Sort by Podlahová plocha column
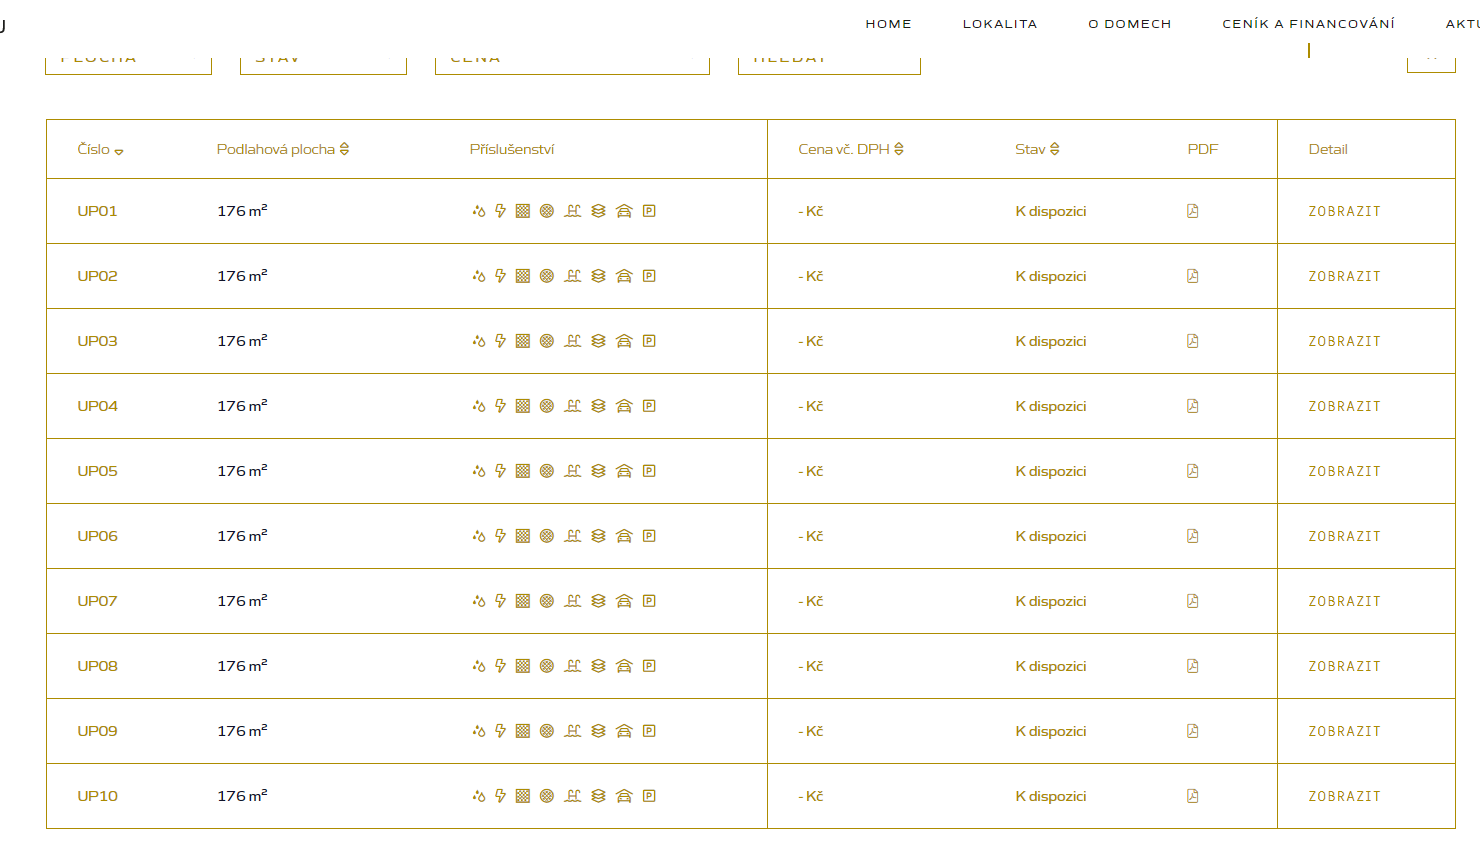Viewport: 1480px width, 859px height. pos(282,149)
